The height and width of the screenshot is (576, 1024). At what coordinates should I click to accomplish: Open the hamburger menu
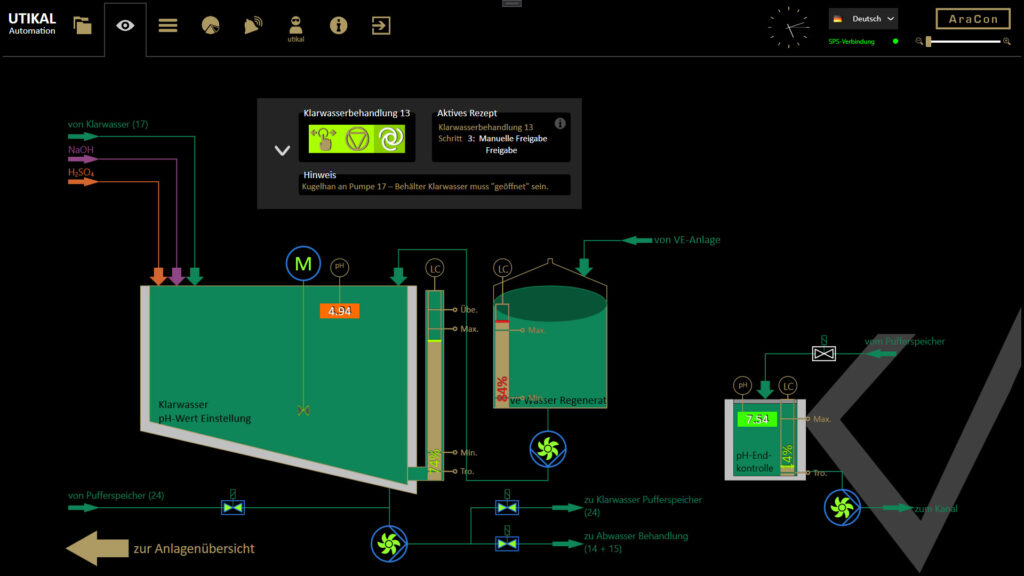(x=168, y=27)
